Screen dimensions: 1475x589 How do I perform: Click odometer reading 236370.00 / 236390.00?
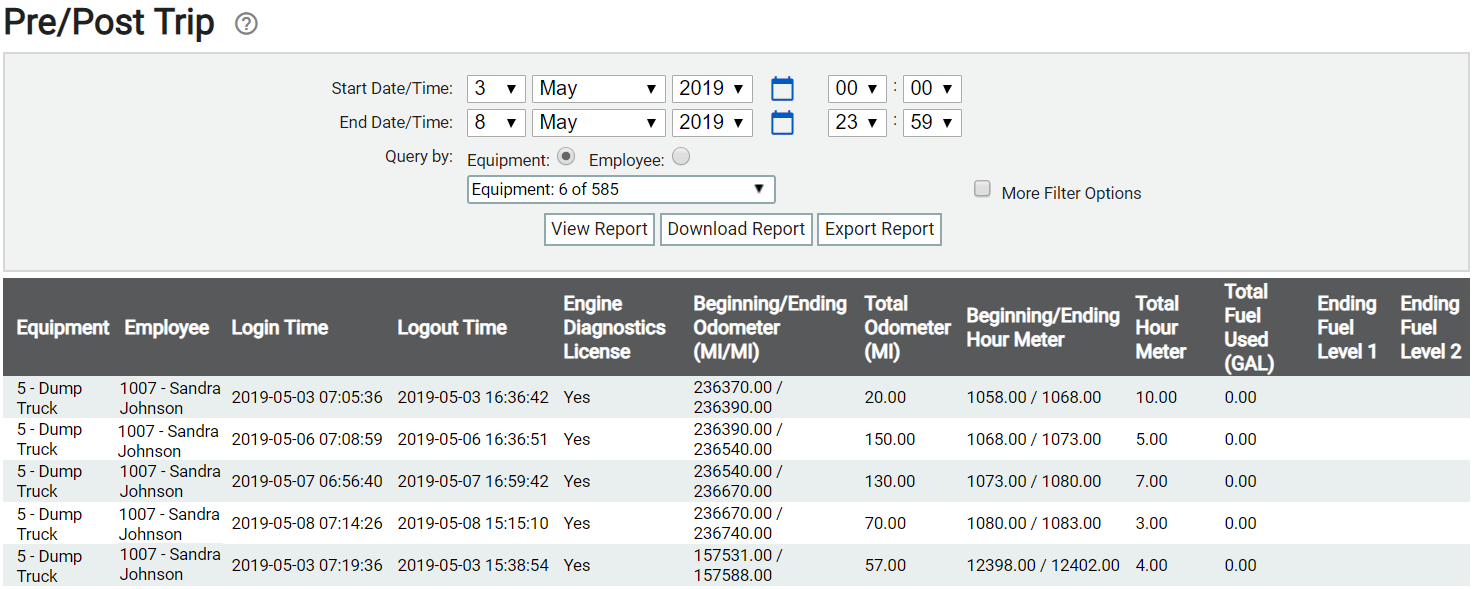[738, 398]
